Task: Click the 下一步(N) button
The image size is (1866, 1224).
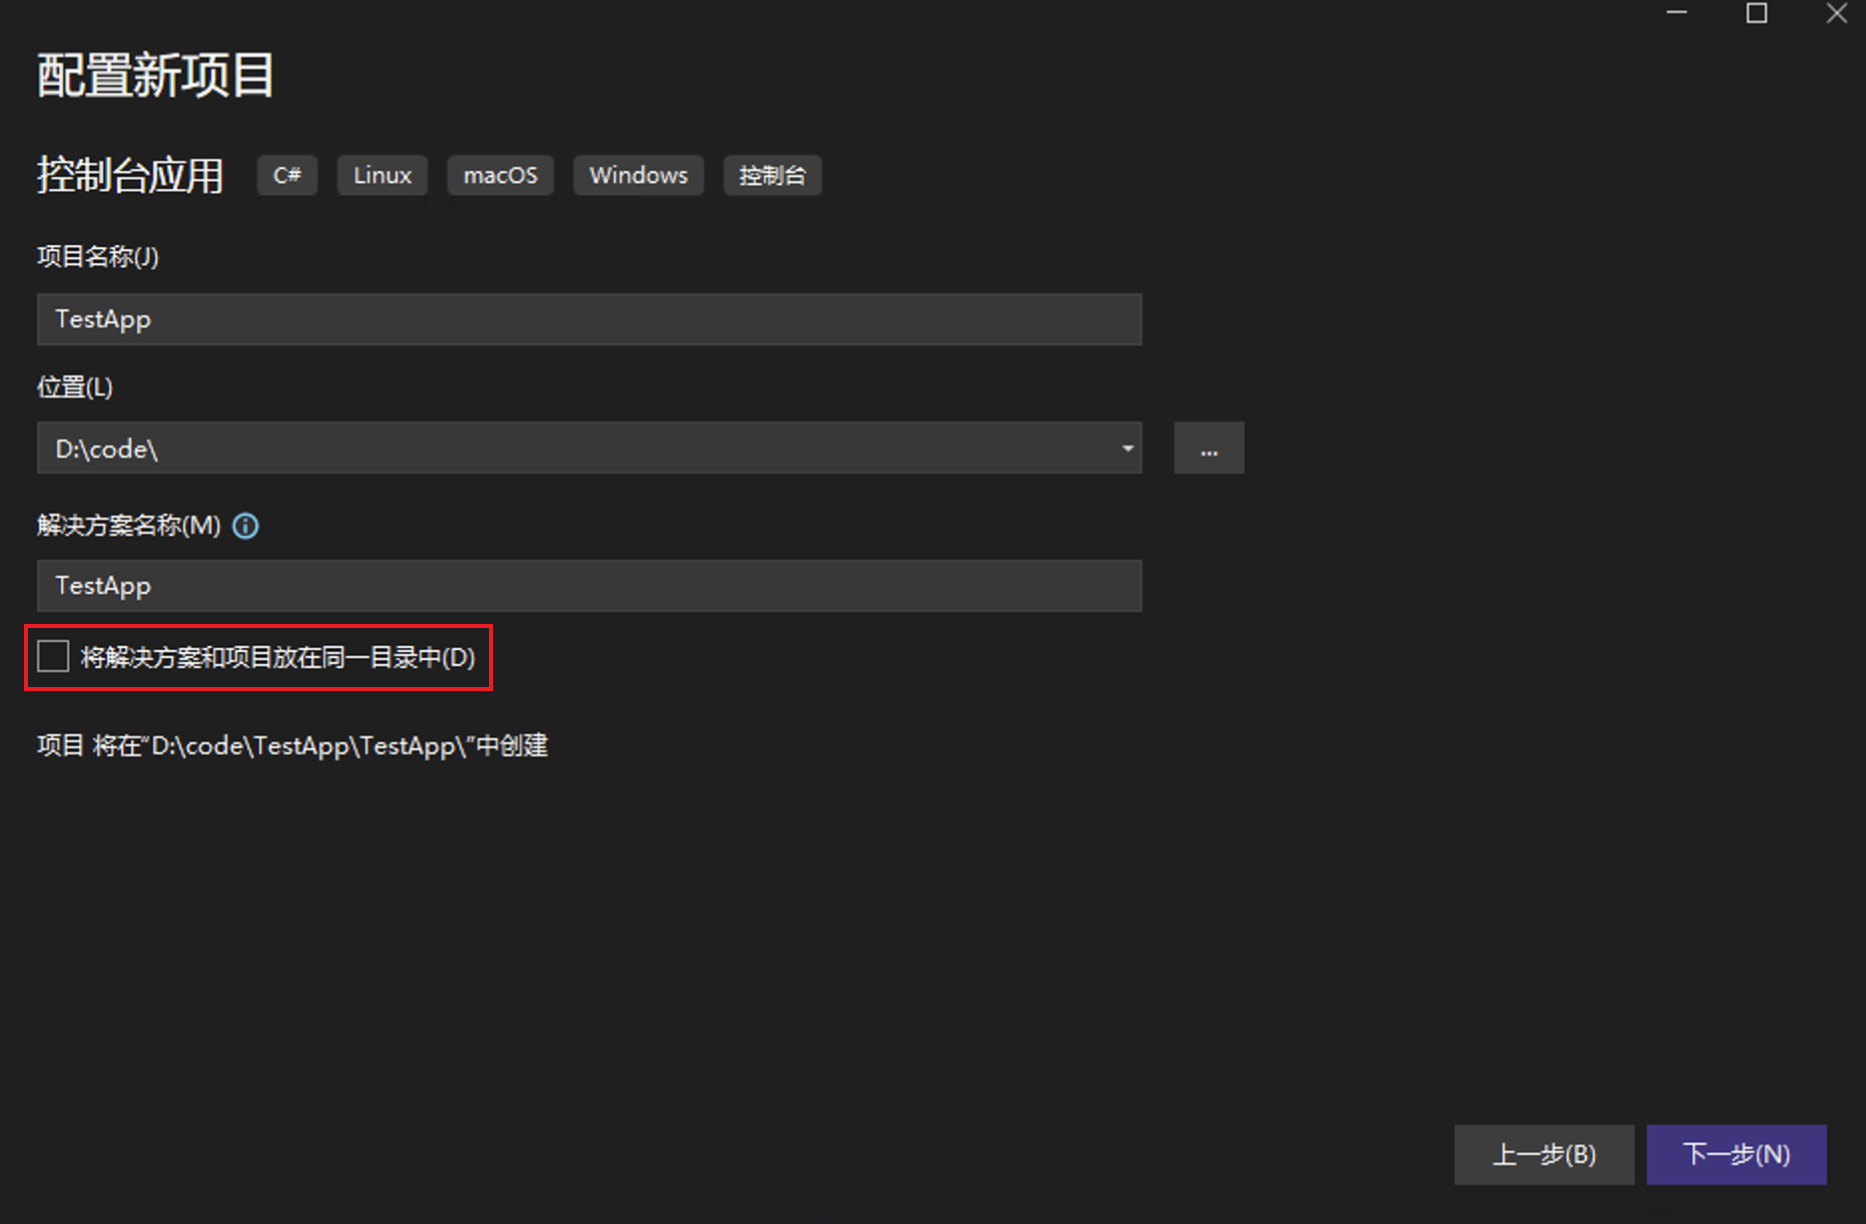Action: (1737, 1154)
